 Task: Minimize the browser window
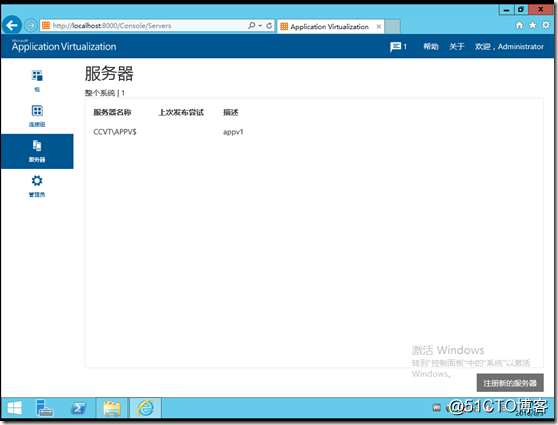[506, 10]
